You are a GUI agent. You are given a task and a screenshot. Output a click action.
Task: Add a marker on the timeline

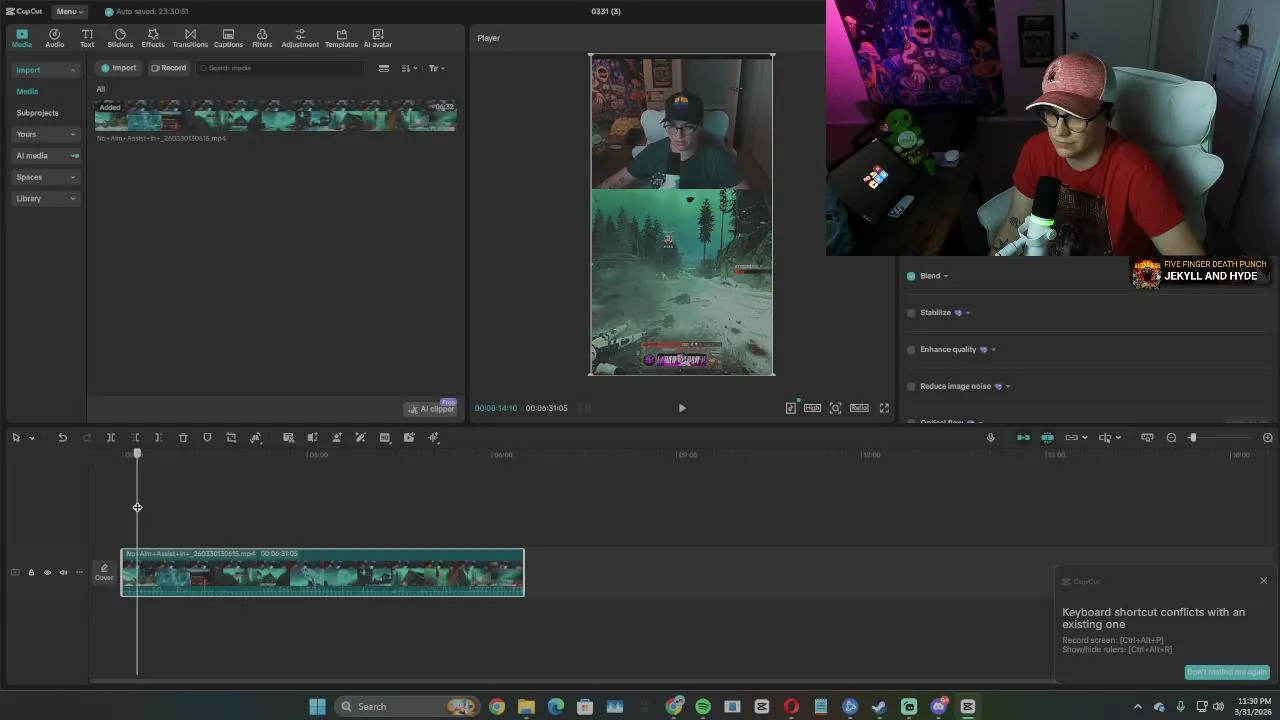[x=207, y=438]
